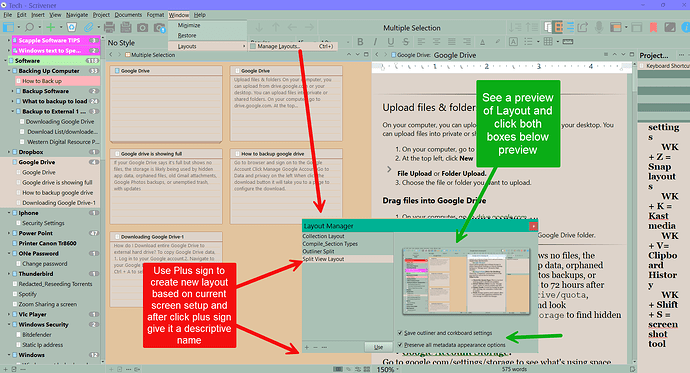This screenshot has height=373, width=690.
Task: Expand the Vlc Player folder
Action: [x=9, y=314]
